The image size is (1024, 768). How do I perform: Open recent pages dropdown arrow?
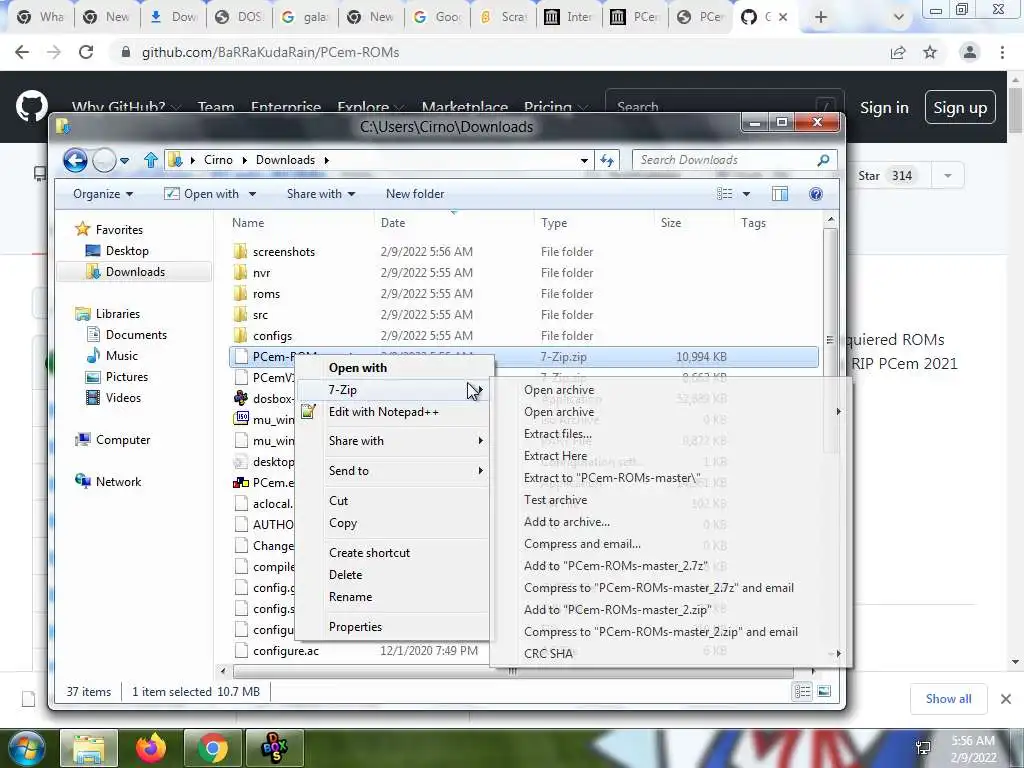point(125,160)
